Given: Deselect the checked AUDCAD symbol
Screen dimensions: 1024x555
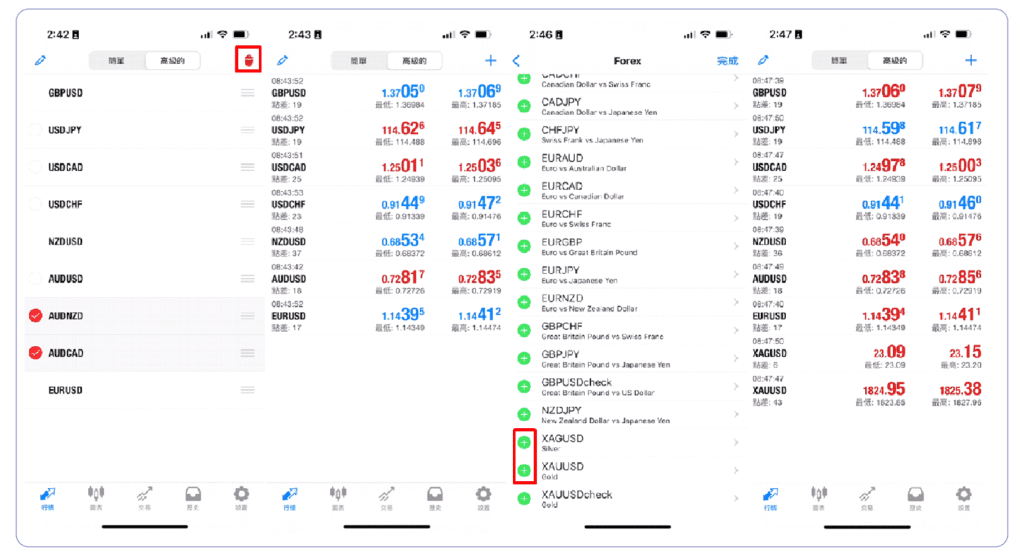Looking at the screenshot, I should pos(36,353).
